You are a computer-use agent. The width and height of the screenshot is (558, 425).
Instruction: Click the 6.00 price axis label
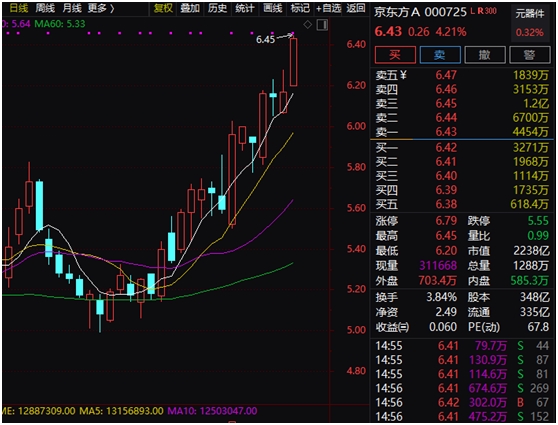pyautogui.click(x=356, y=126)
